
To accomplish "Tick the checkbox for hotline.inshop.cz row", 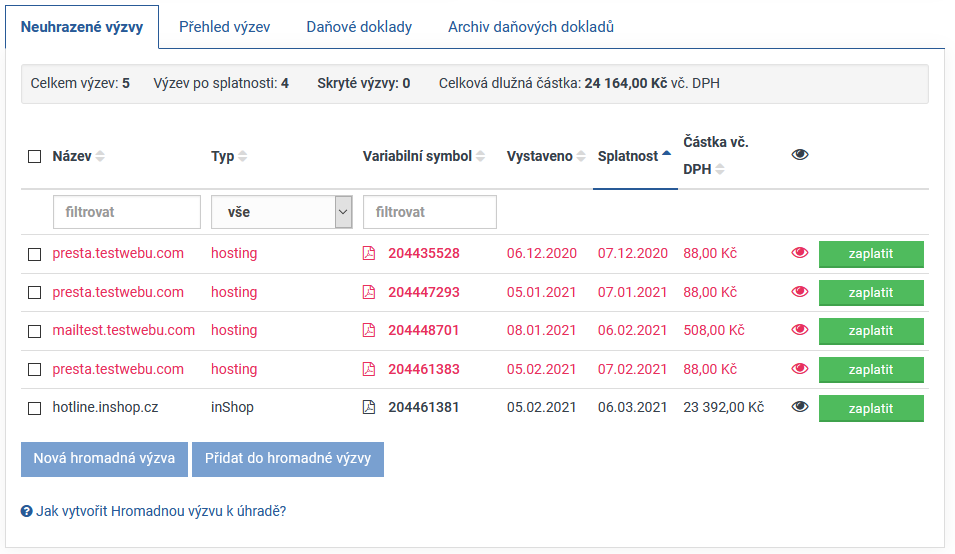I will 35,409.
